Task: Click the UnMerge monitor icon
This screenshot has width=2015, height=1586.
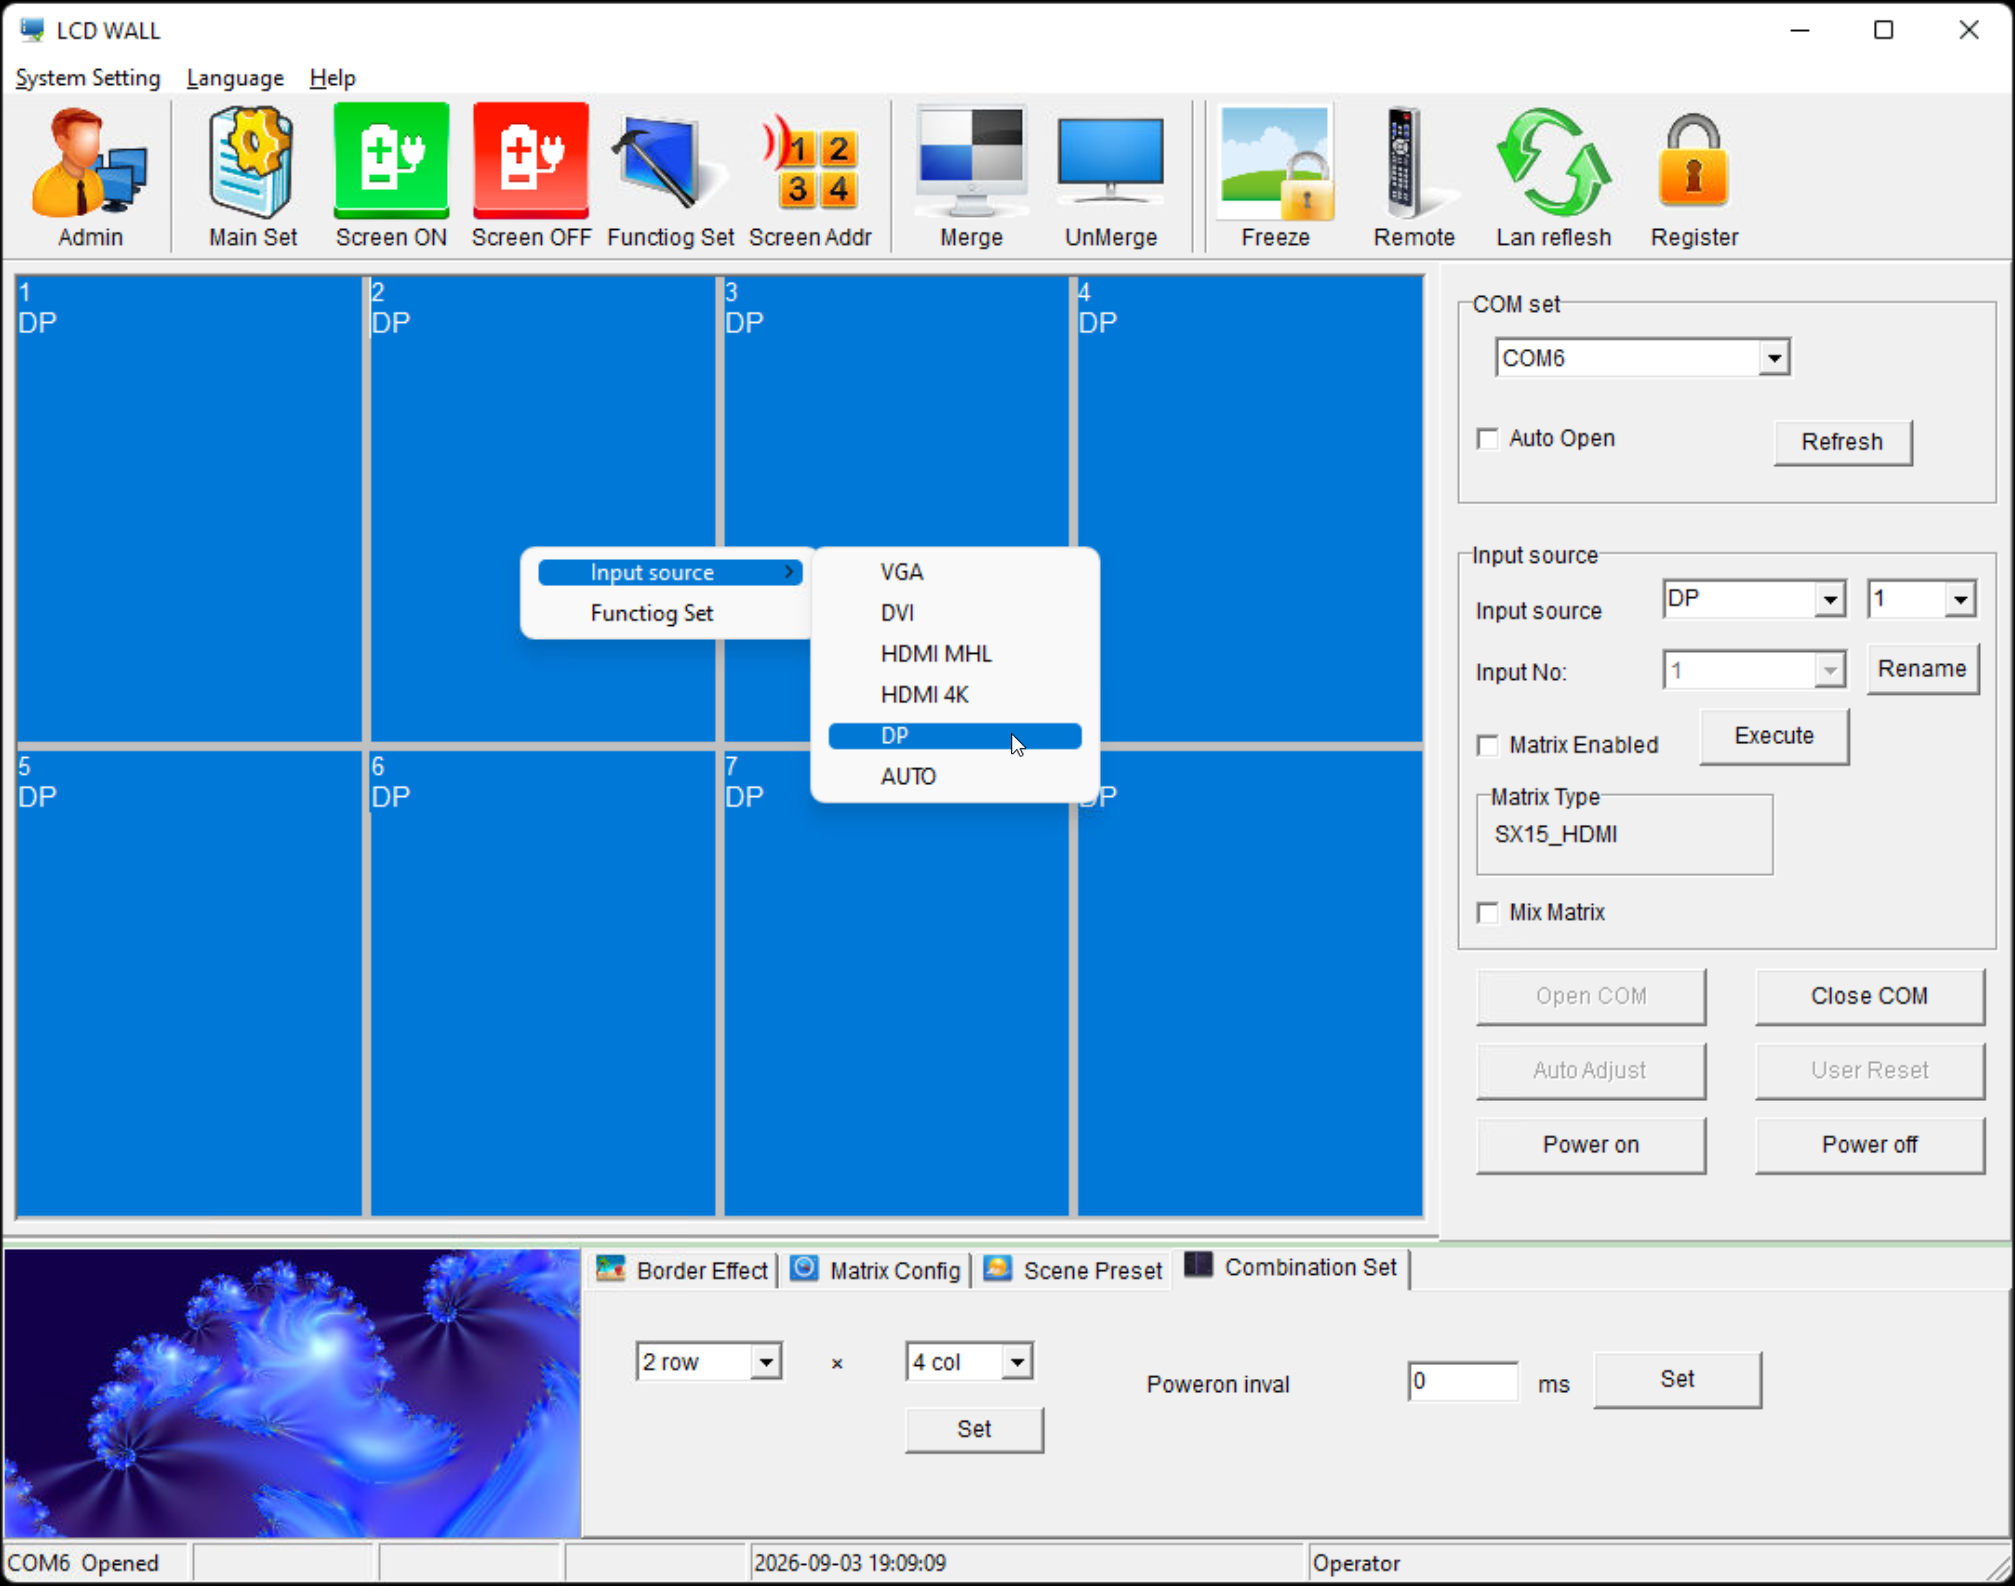Action: (x=1111, y=161)
